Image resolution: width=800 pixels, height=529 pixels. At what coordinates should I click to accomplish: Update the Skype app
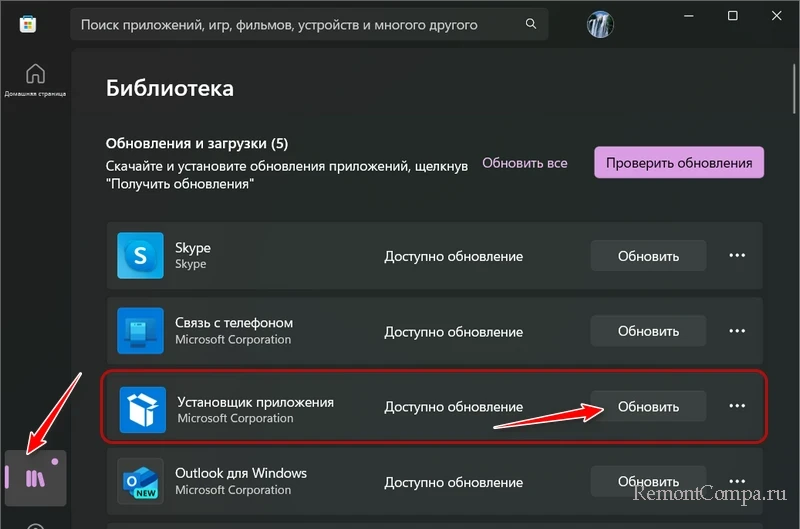648,256
